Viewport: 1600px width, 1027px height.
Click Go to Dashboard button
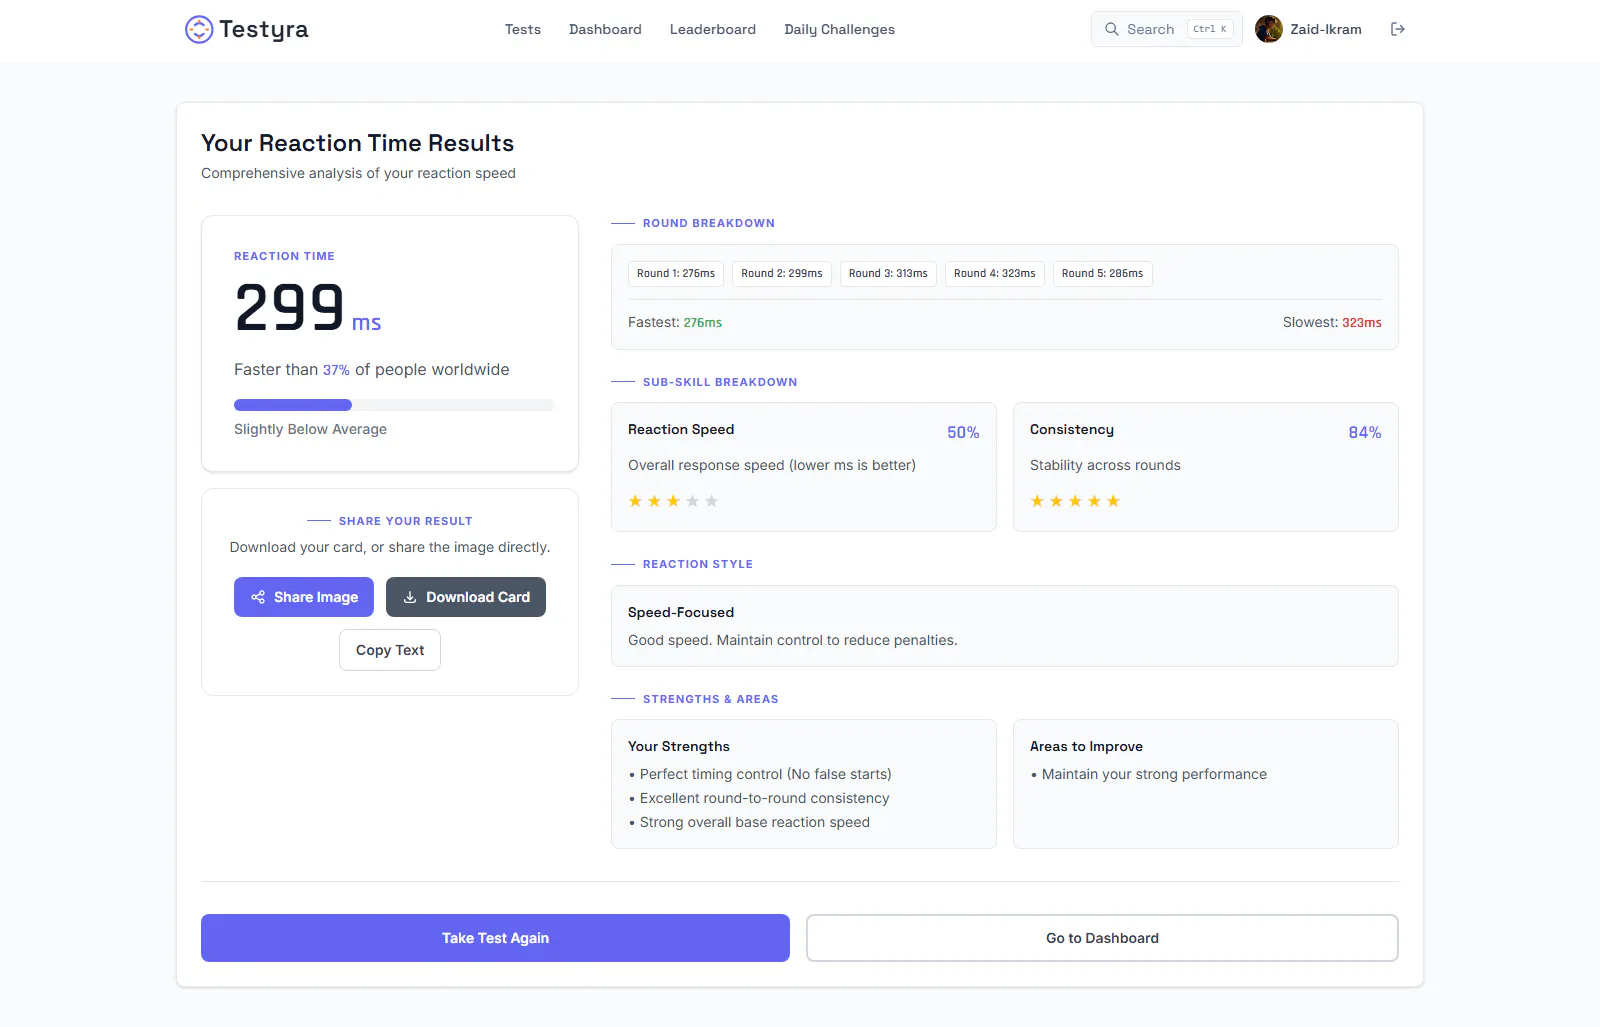(1102, 938)
